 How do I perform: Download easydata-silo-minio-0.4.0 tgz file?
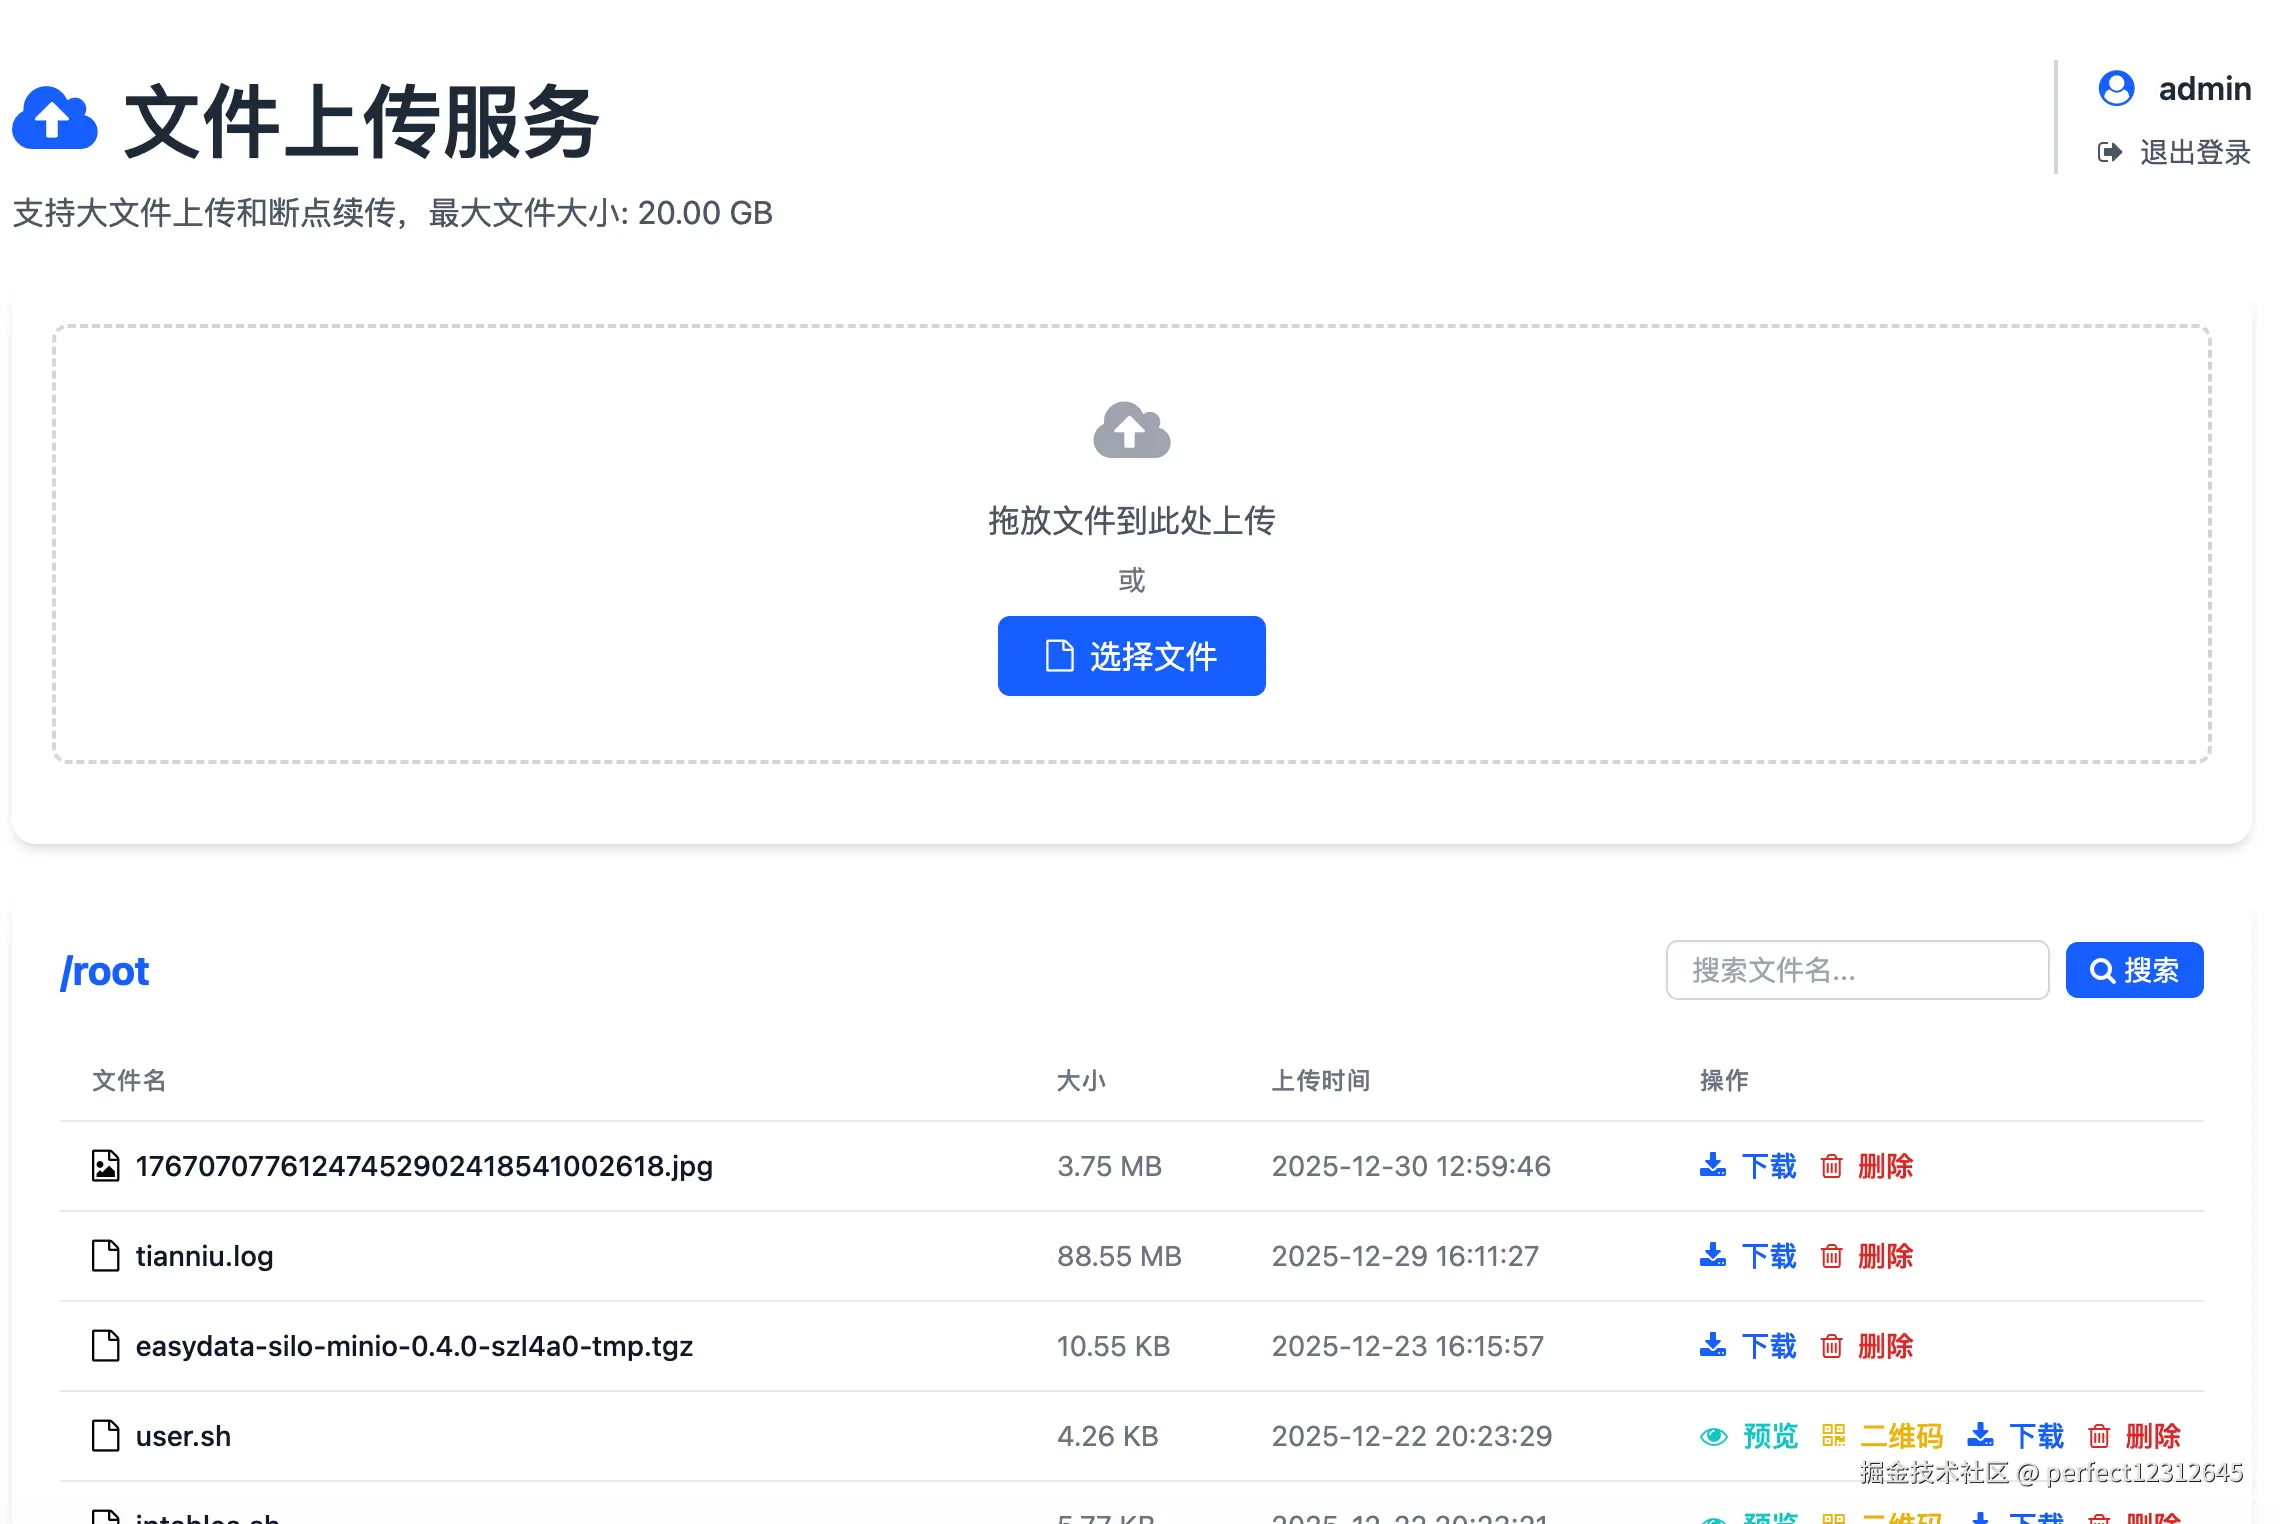[x=1767, y=1346]
